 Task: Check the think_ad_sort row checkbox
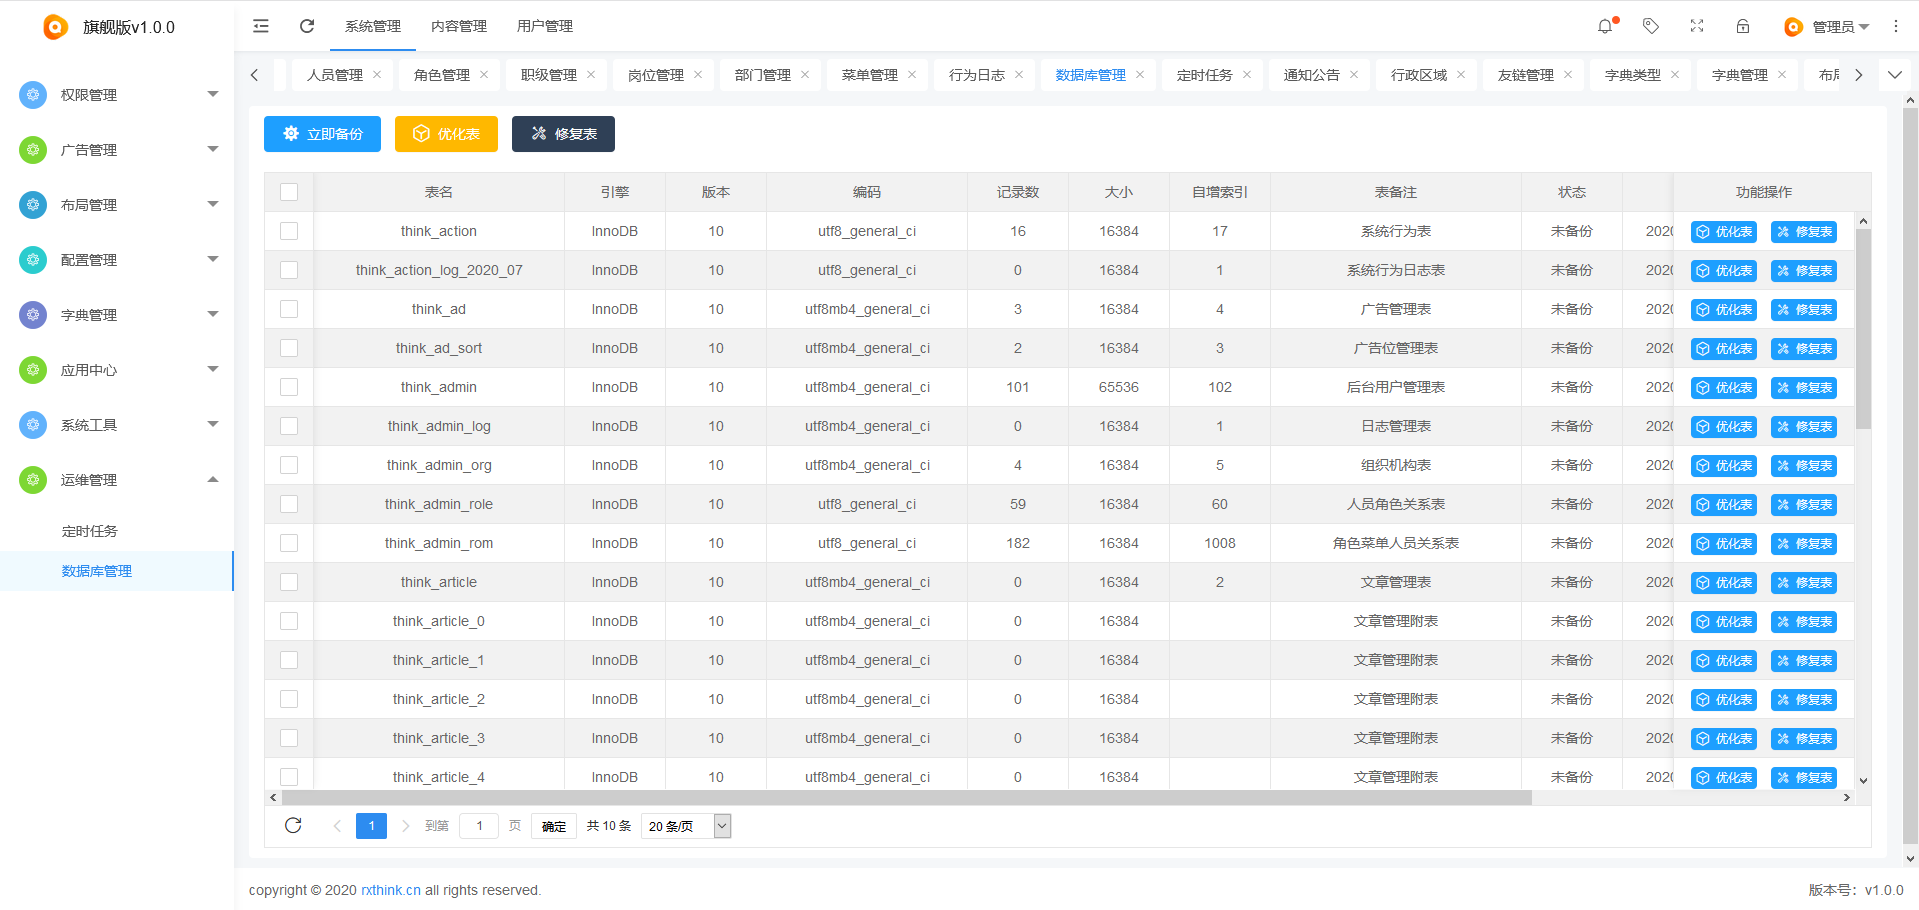pyautogui.click(x=289, y=348)
